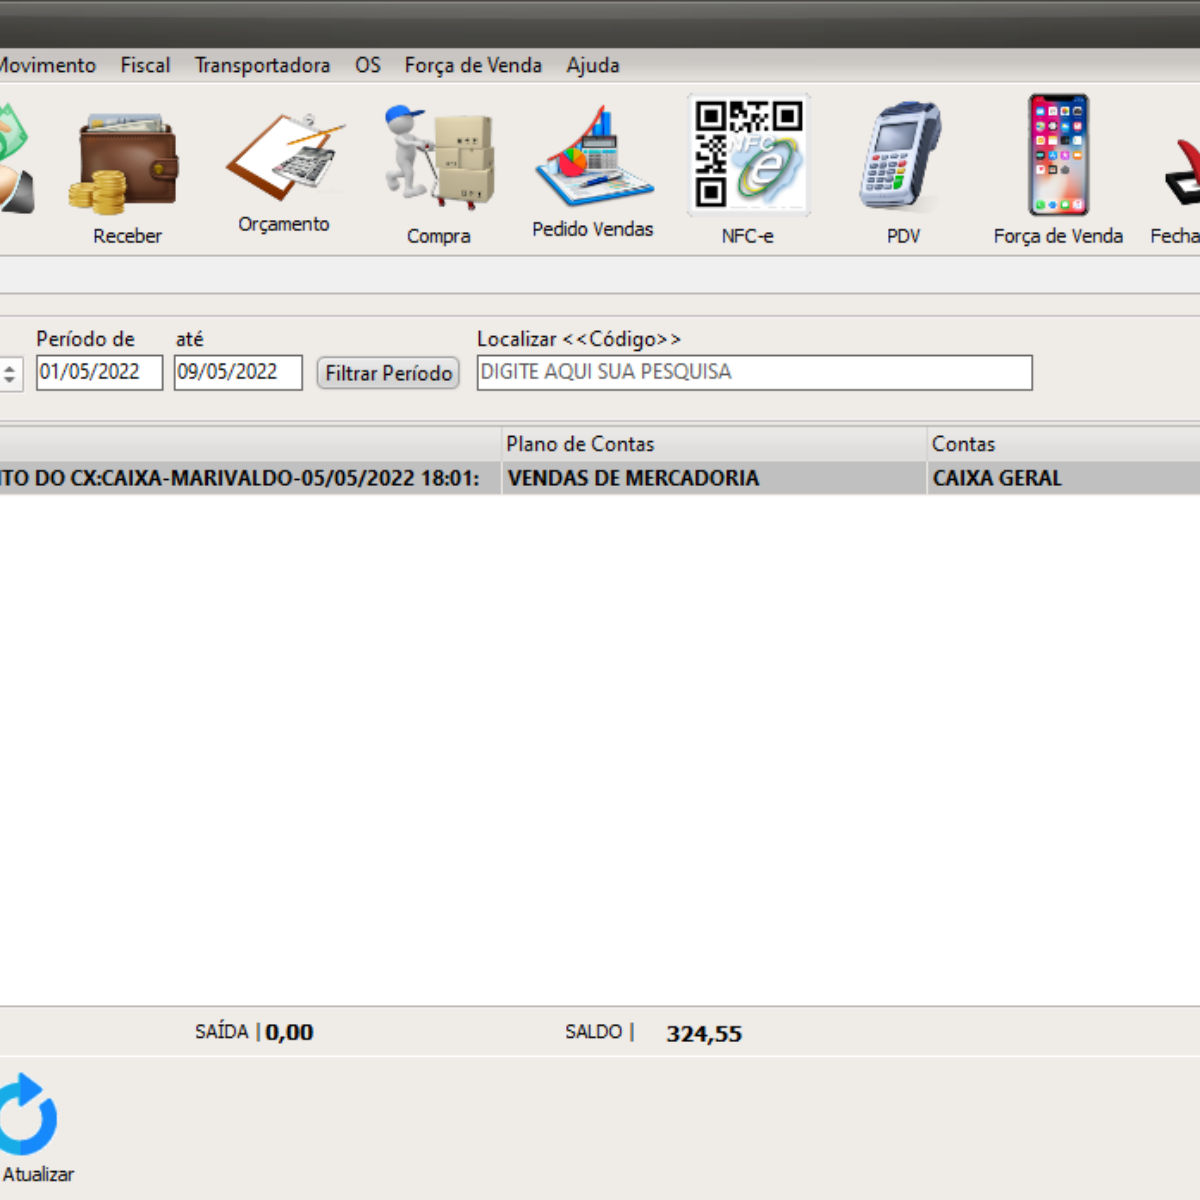Launch the NFC-e QR code icon
The width and height of the screenshot is (1200, 1200).
pos(748,155)
